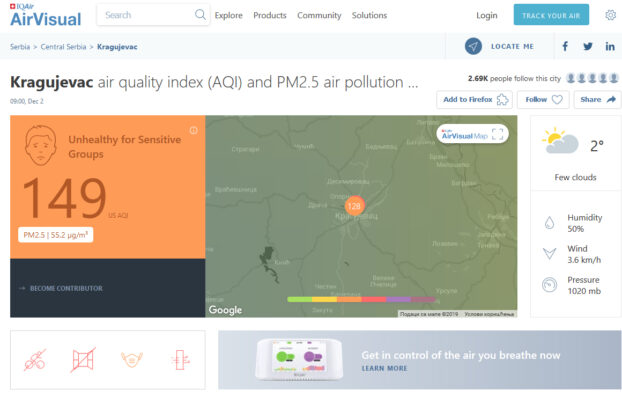Screen dimensions: 622x420
Task: Open the Community menu
Action: point(319,15)
